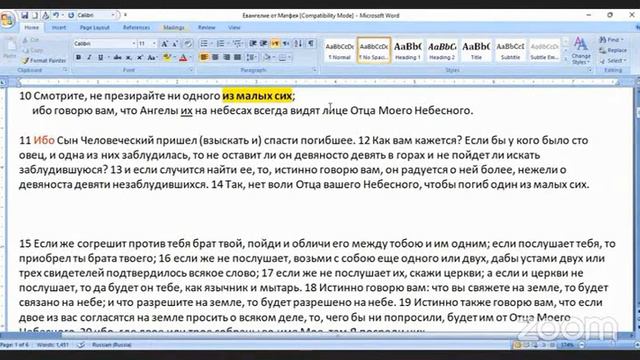The image size is (640, 360).
Task: Toggle highlighted left-to-right direction button
Action: 275,44
